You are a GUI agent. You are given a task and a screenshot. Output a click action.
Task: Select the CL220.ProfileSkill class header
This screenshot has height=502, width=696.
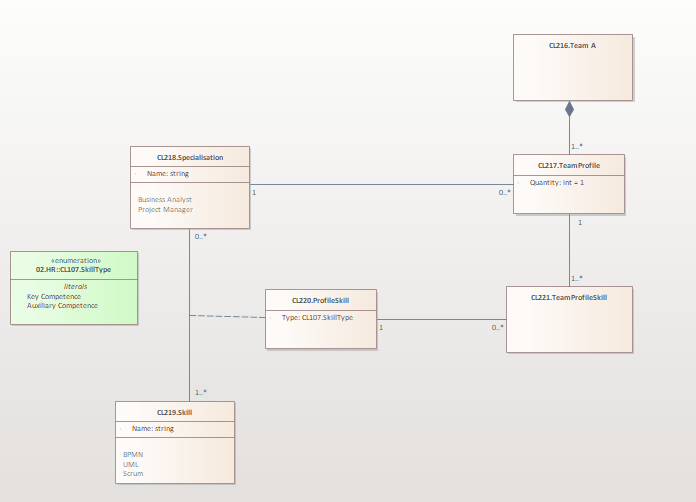click(x=321, y=300)
